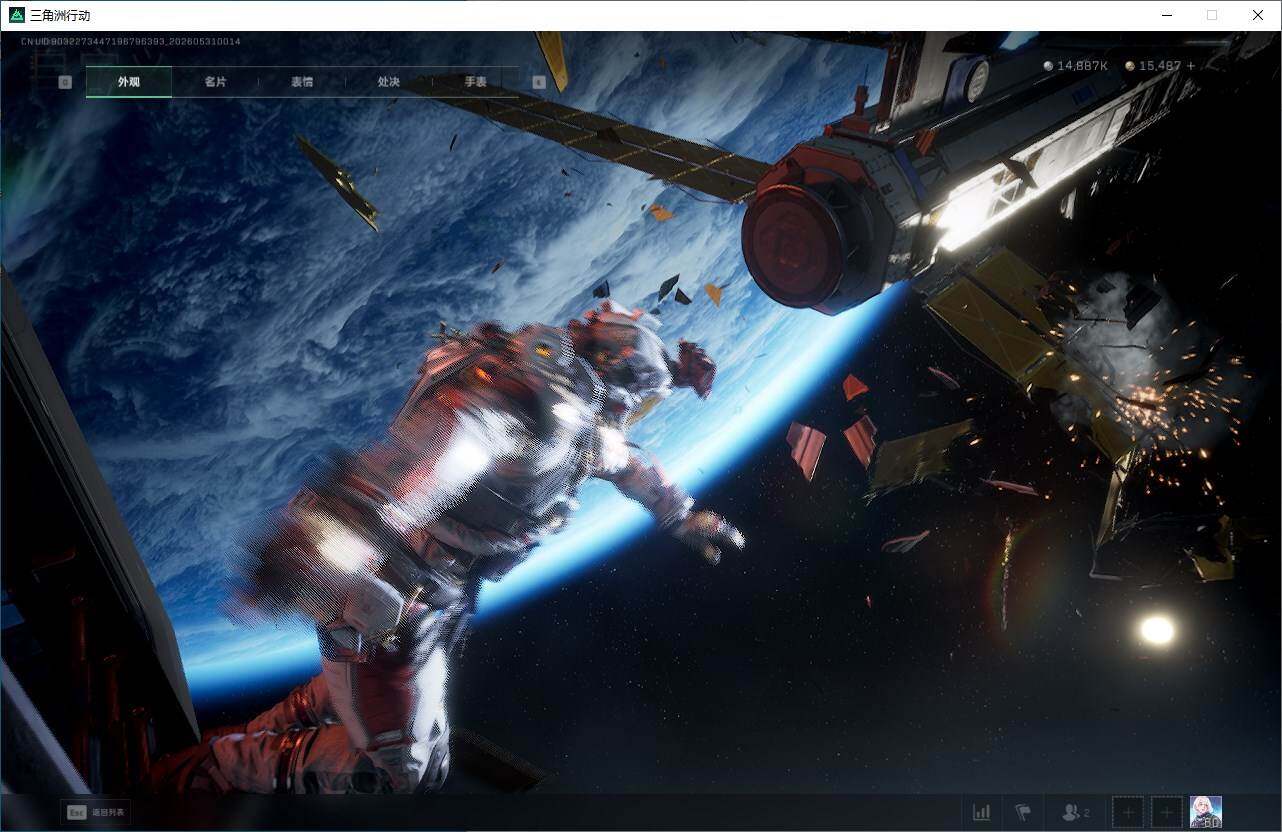Switch to the 名片 tab

click(x=215, y=82)
